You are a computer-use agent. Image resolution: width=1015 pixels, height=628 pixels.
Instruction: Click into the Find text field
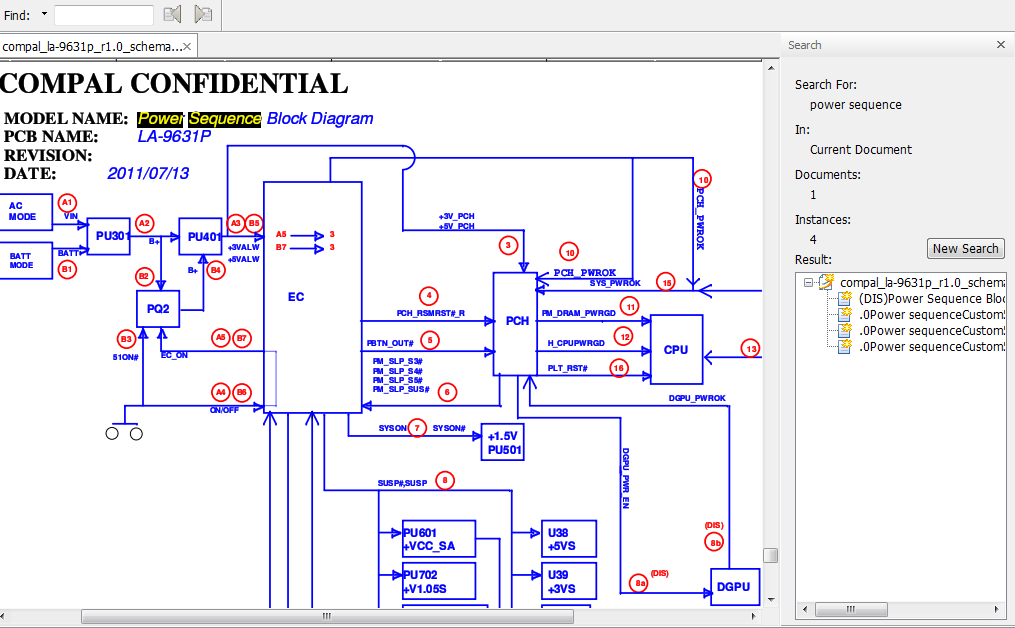click(104, 15)
